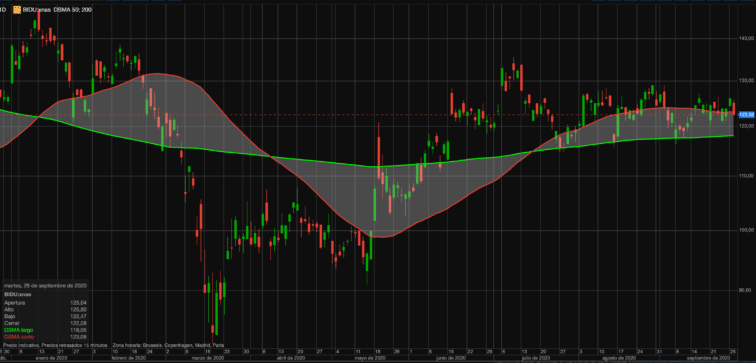The image size is (756, 363).
Task: Click the 'Precio indicativo' delayed prices notice
Action: 55,346
